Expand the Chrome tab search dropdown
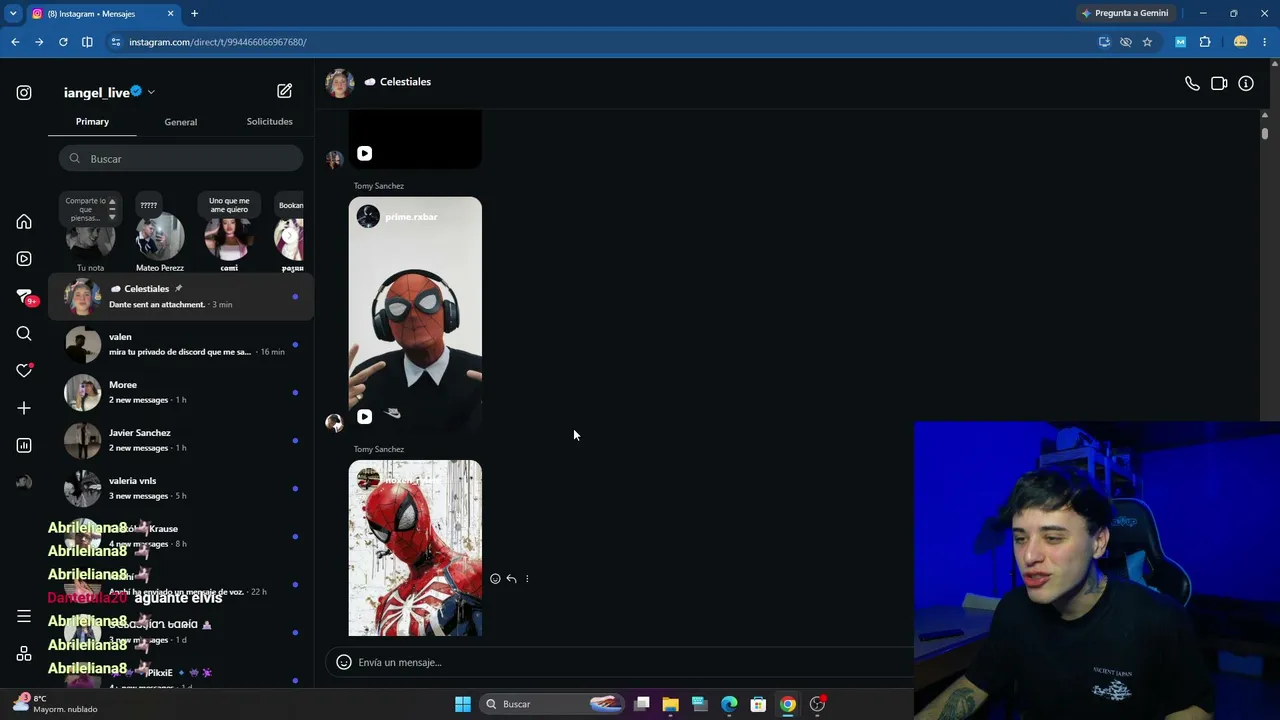 click(x=13, y=14)
